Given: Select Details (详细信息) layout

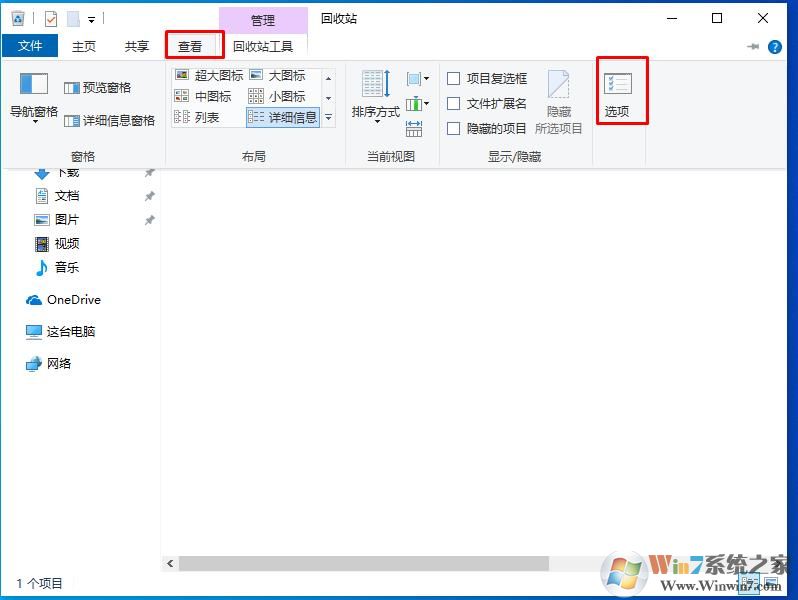Looking at the screenshot, I should tap(283, 118).
